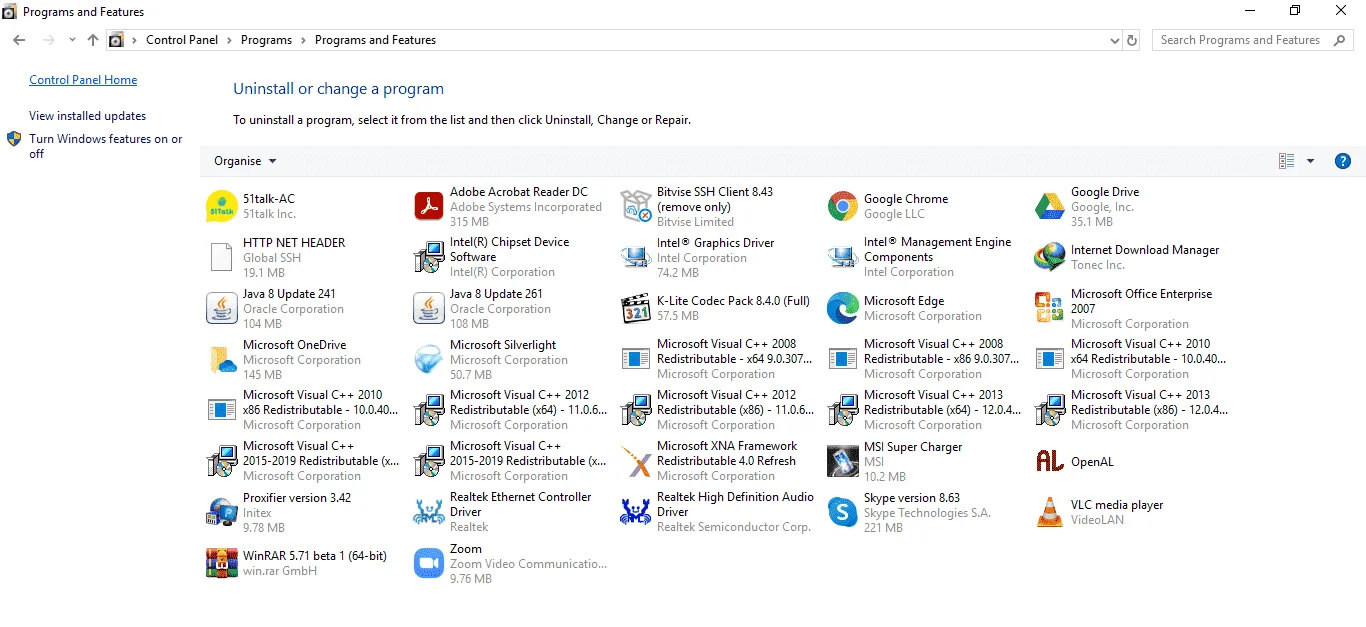
Task: Select Microsoft Visual C++ 2012 (x64) entry
Action: click(x=510, y=410)
